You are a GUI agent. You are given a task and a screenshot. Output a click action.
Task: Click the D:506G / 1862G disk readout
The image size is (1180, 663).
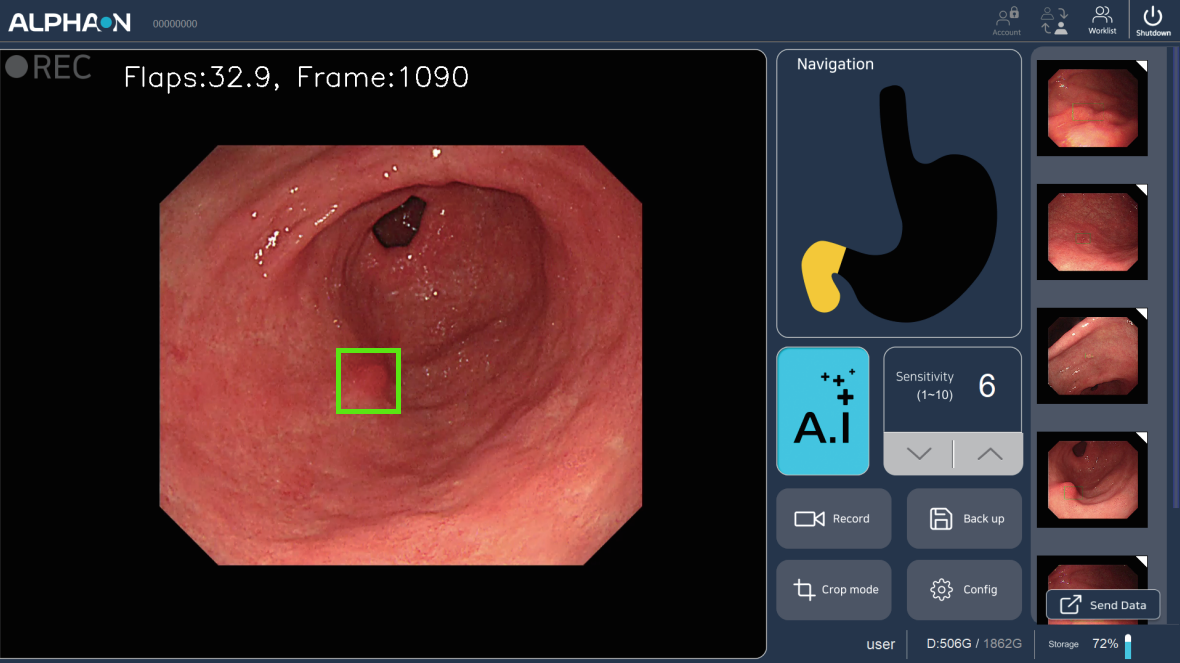click(974, 644)
